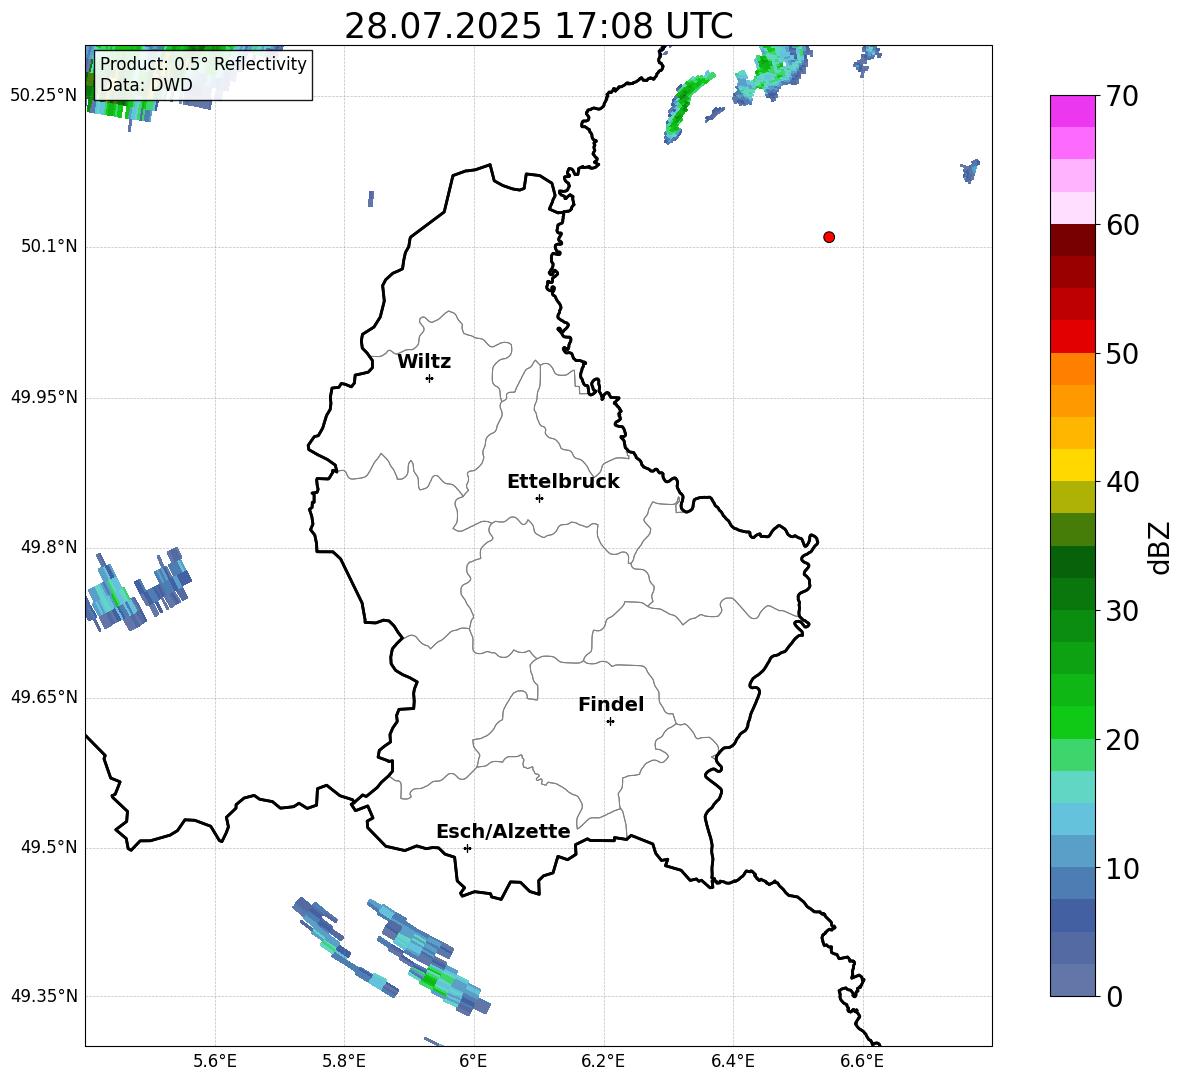Click the bright green colorbar segment above 20
The image size is (1184, 1081).
click(1072, 722)
